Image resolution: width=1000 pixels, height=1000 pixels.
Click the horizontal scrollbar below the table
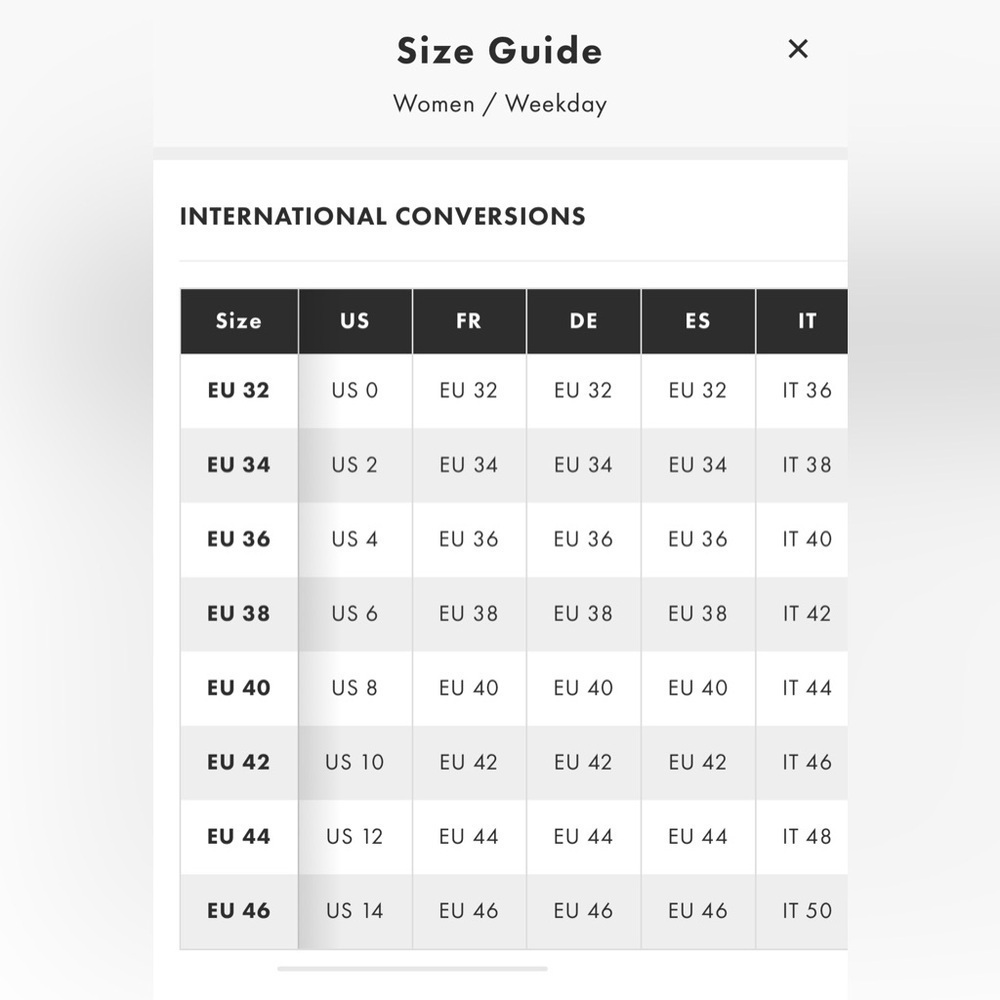tap(412, 969)
